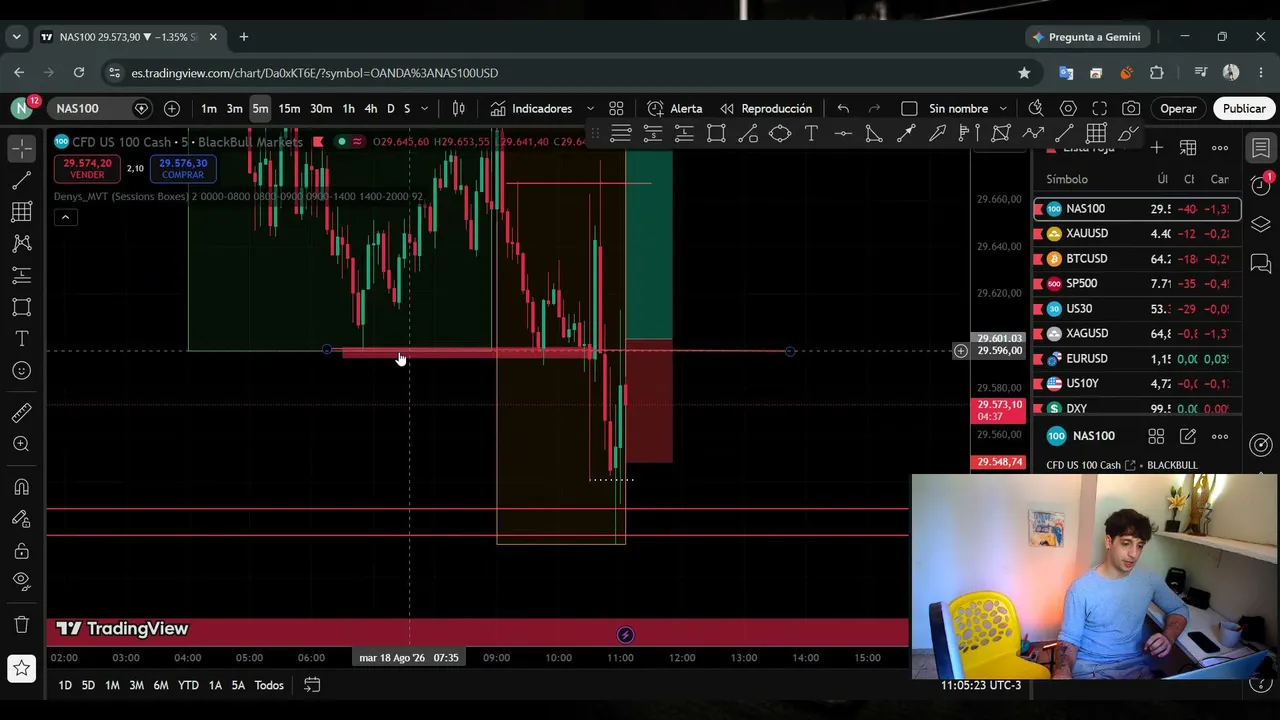Click the VENDER 29.574,20 sell button
The height and width of the screenshot is (720, 1280).
click(x=87, y=168)
